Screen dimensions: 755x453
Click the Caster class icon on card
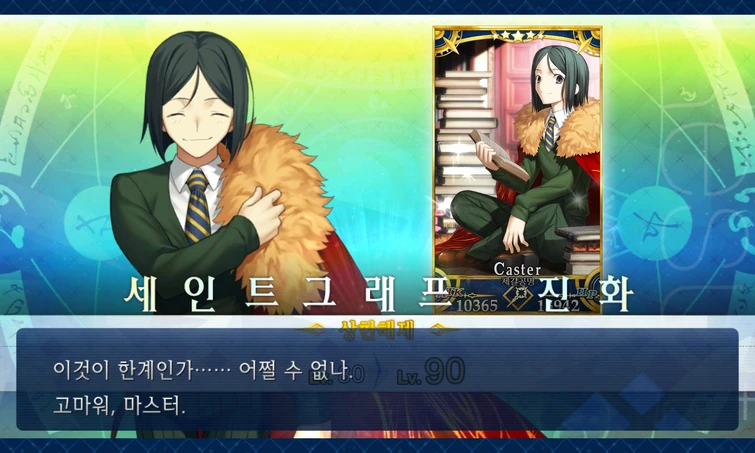click(x=518, y=297)
